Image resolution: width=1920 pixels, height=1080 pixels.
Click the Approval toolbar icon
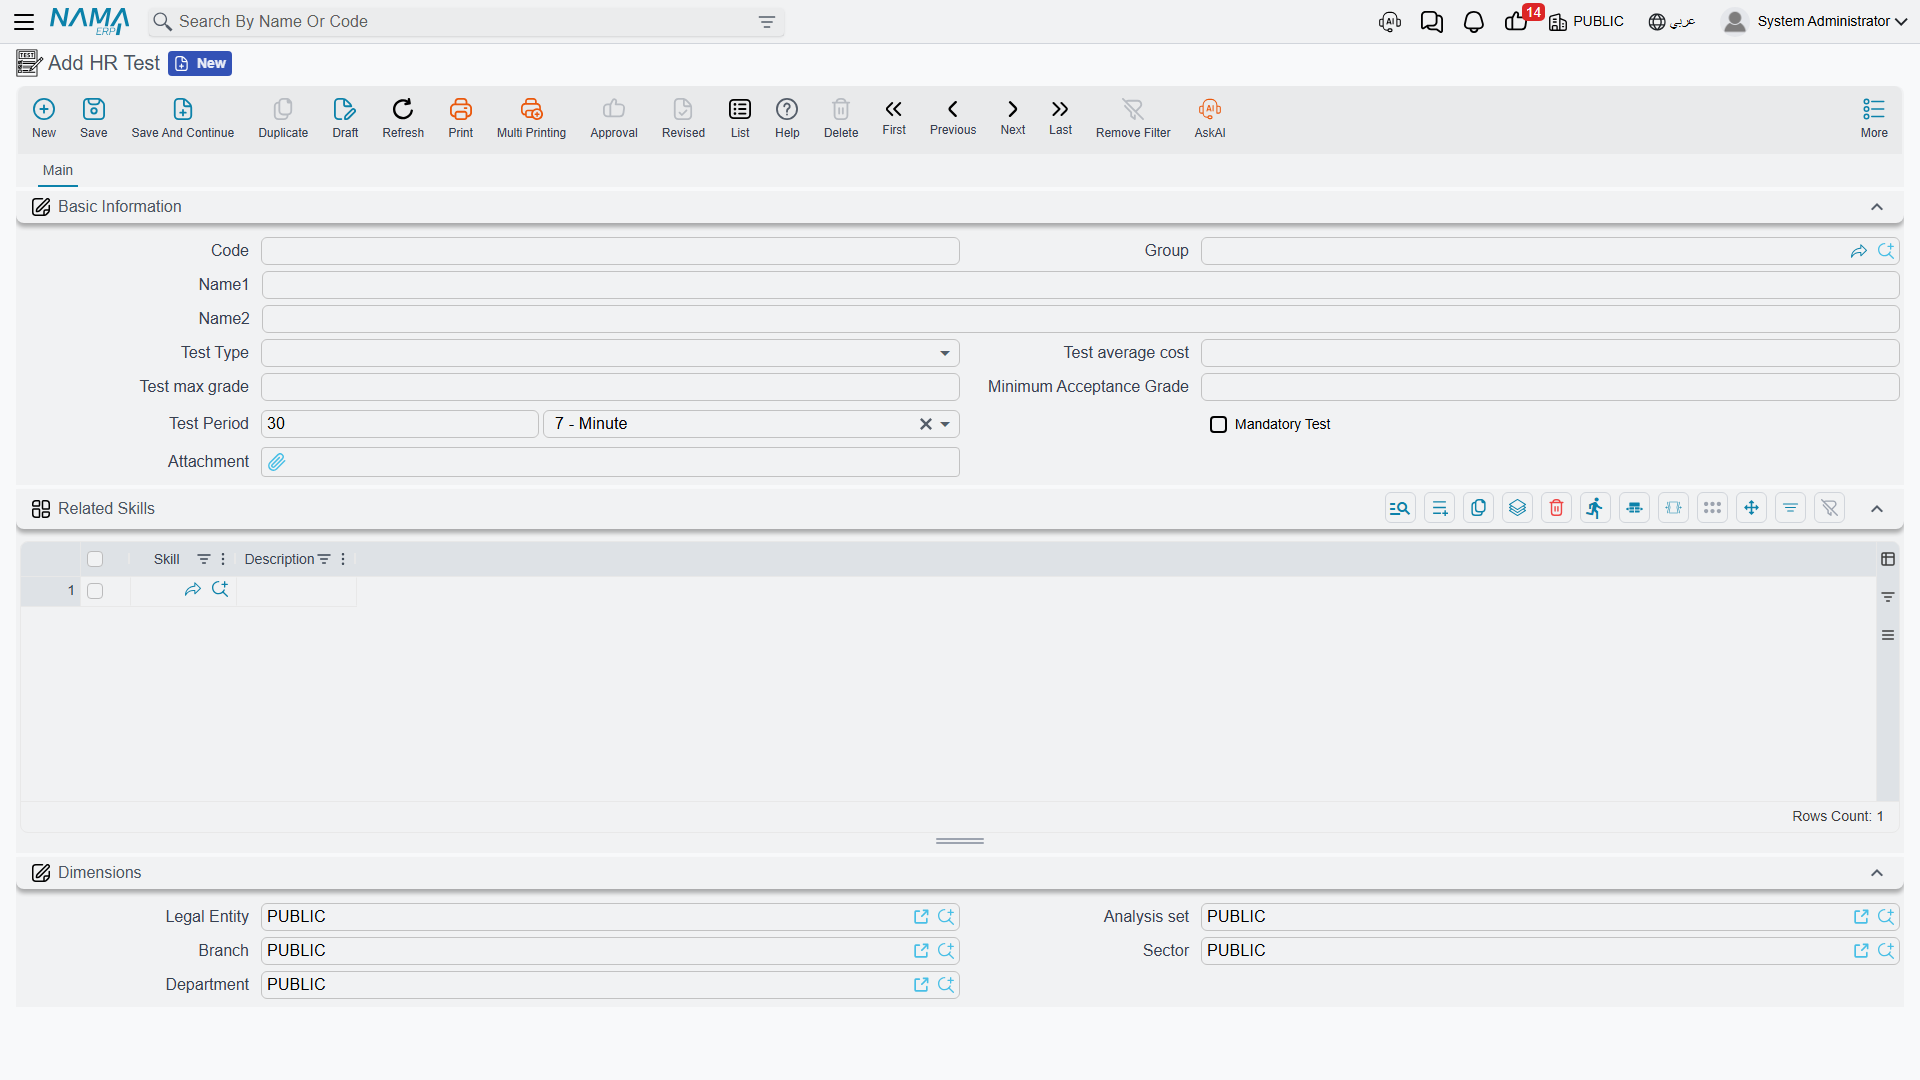[x=614, y=118]
